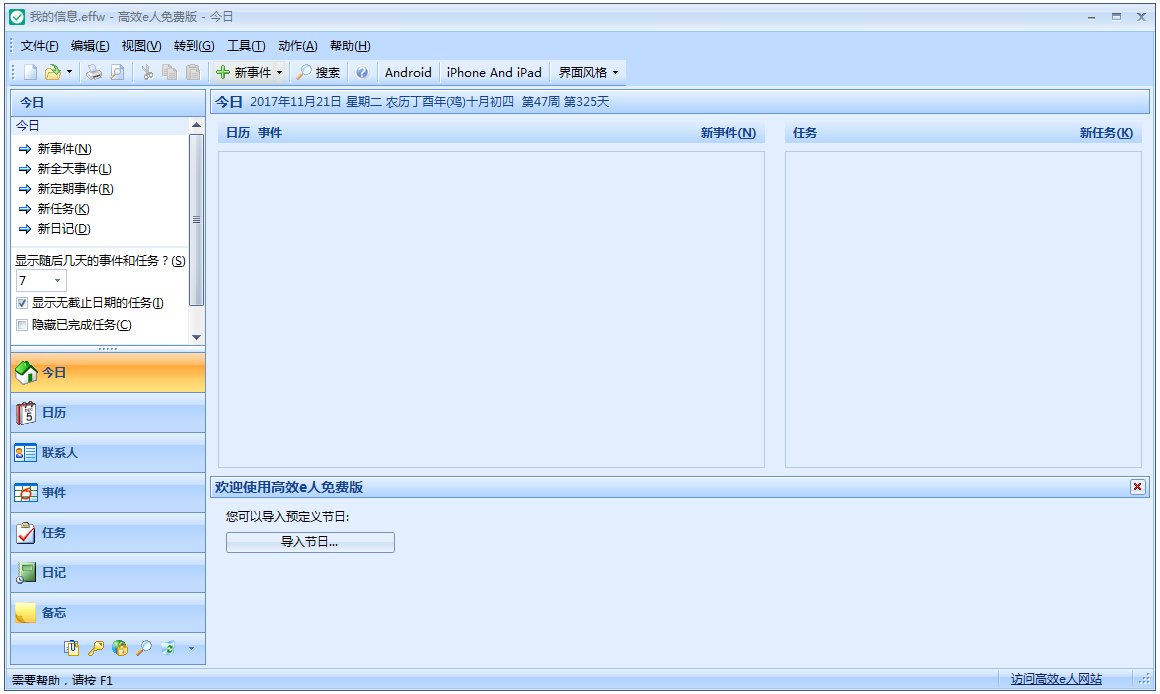This screenshot has width=1160, height=694.
Task: Click the 访问高效e人网站 link
Action: tap(1056, 679)
